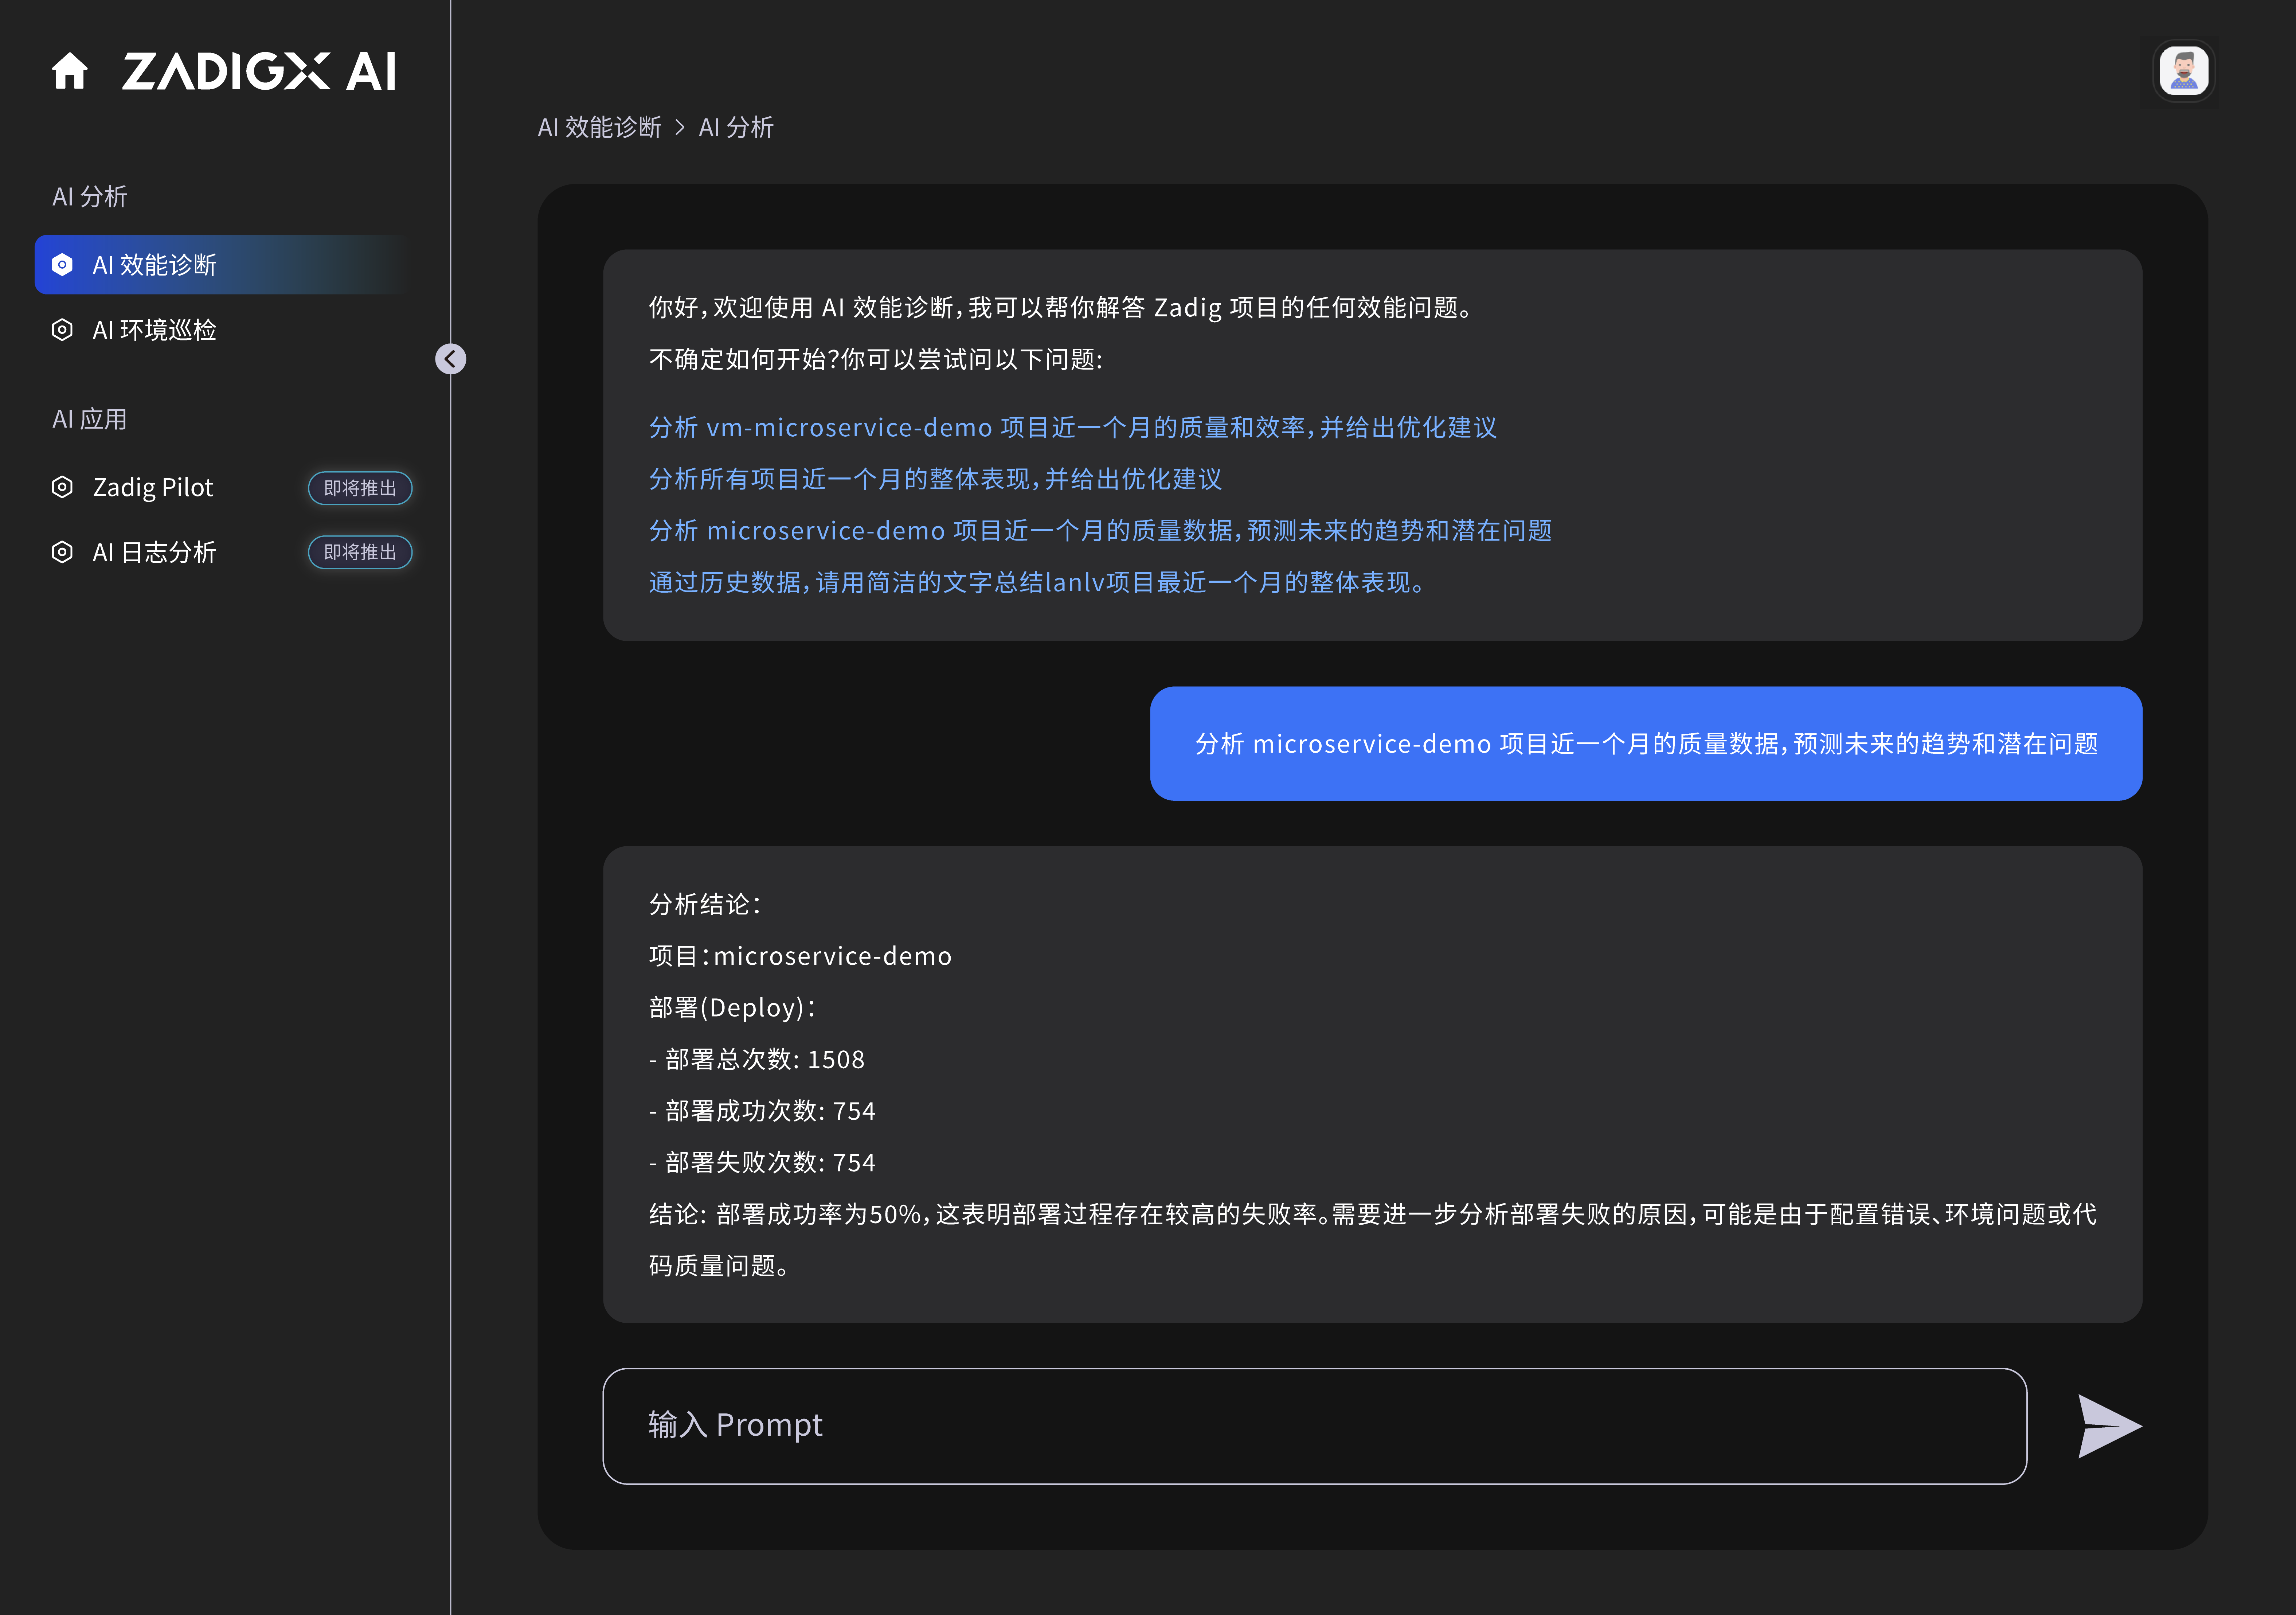
Task: Click the AI 环境巡检 hexagon icon
Action: [x=62, y=330]
